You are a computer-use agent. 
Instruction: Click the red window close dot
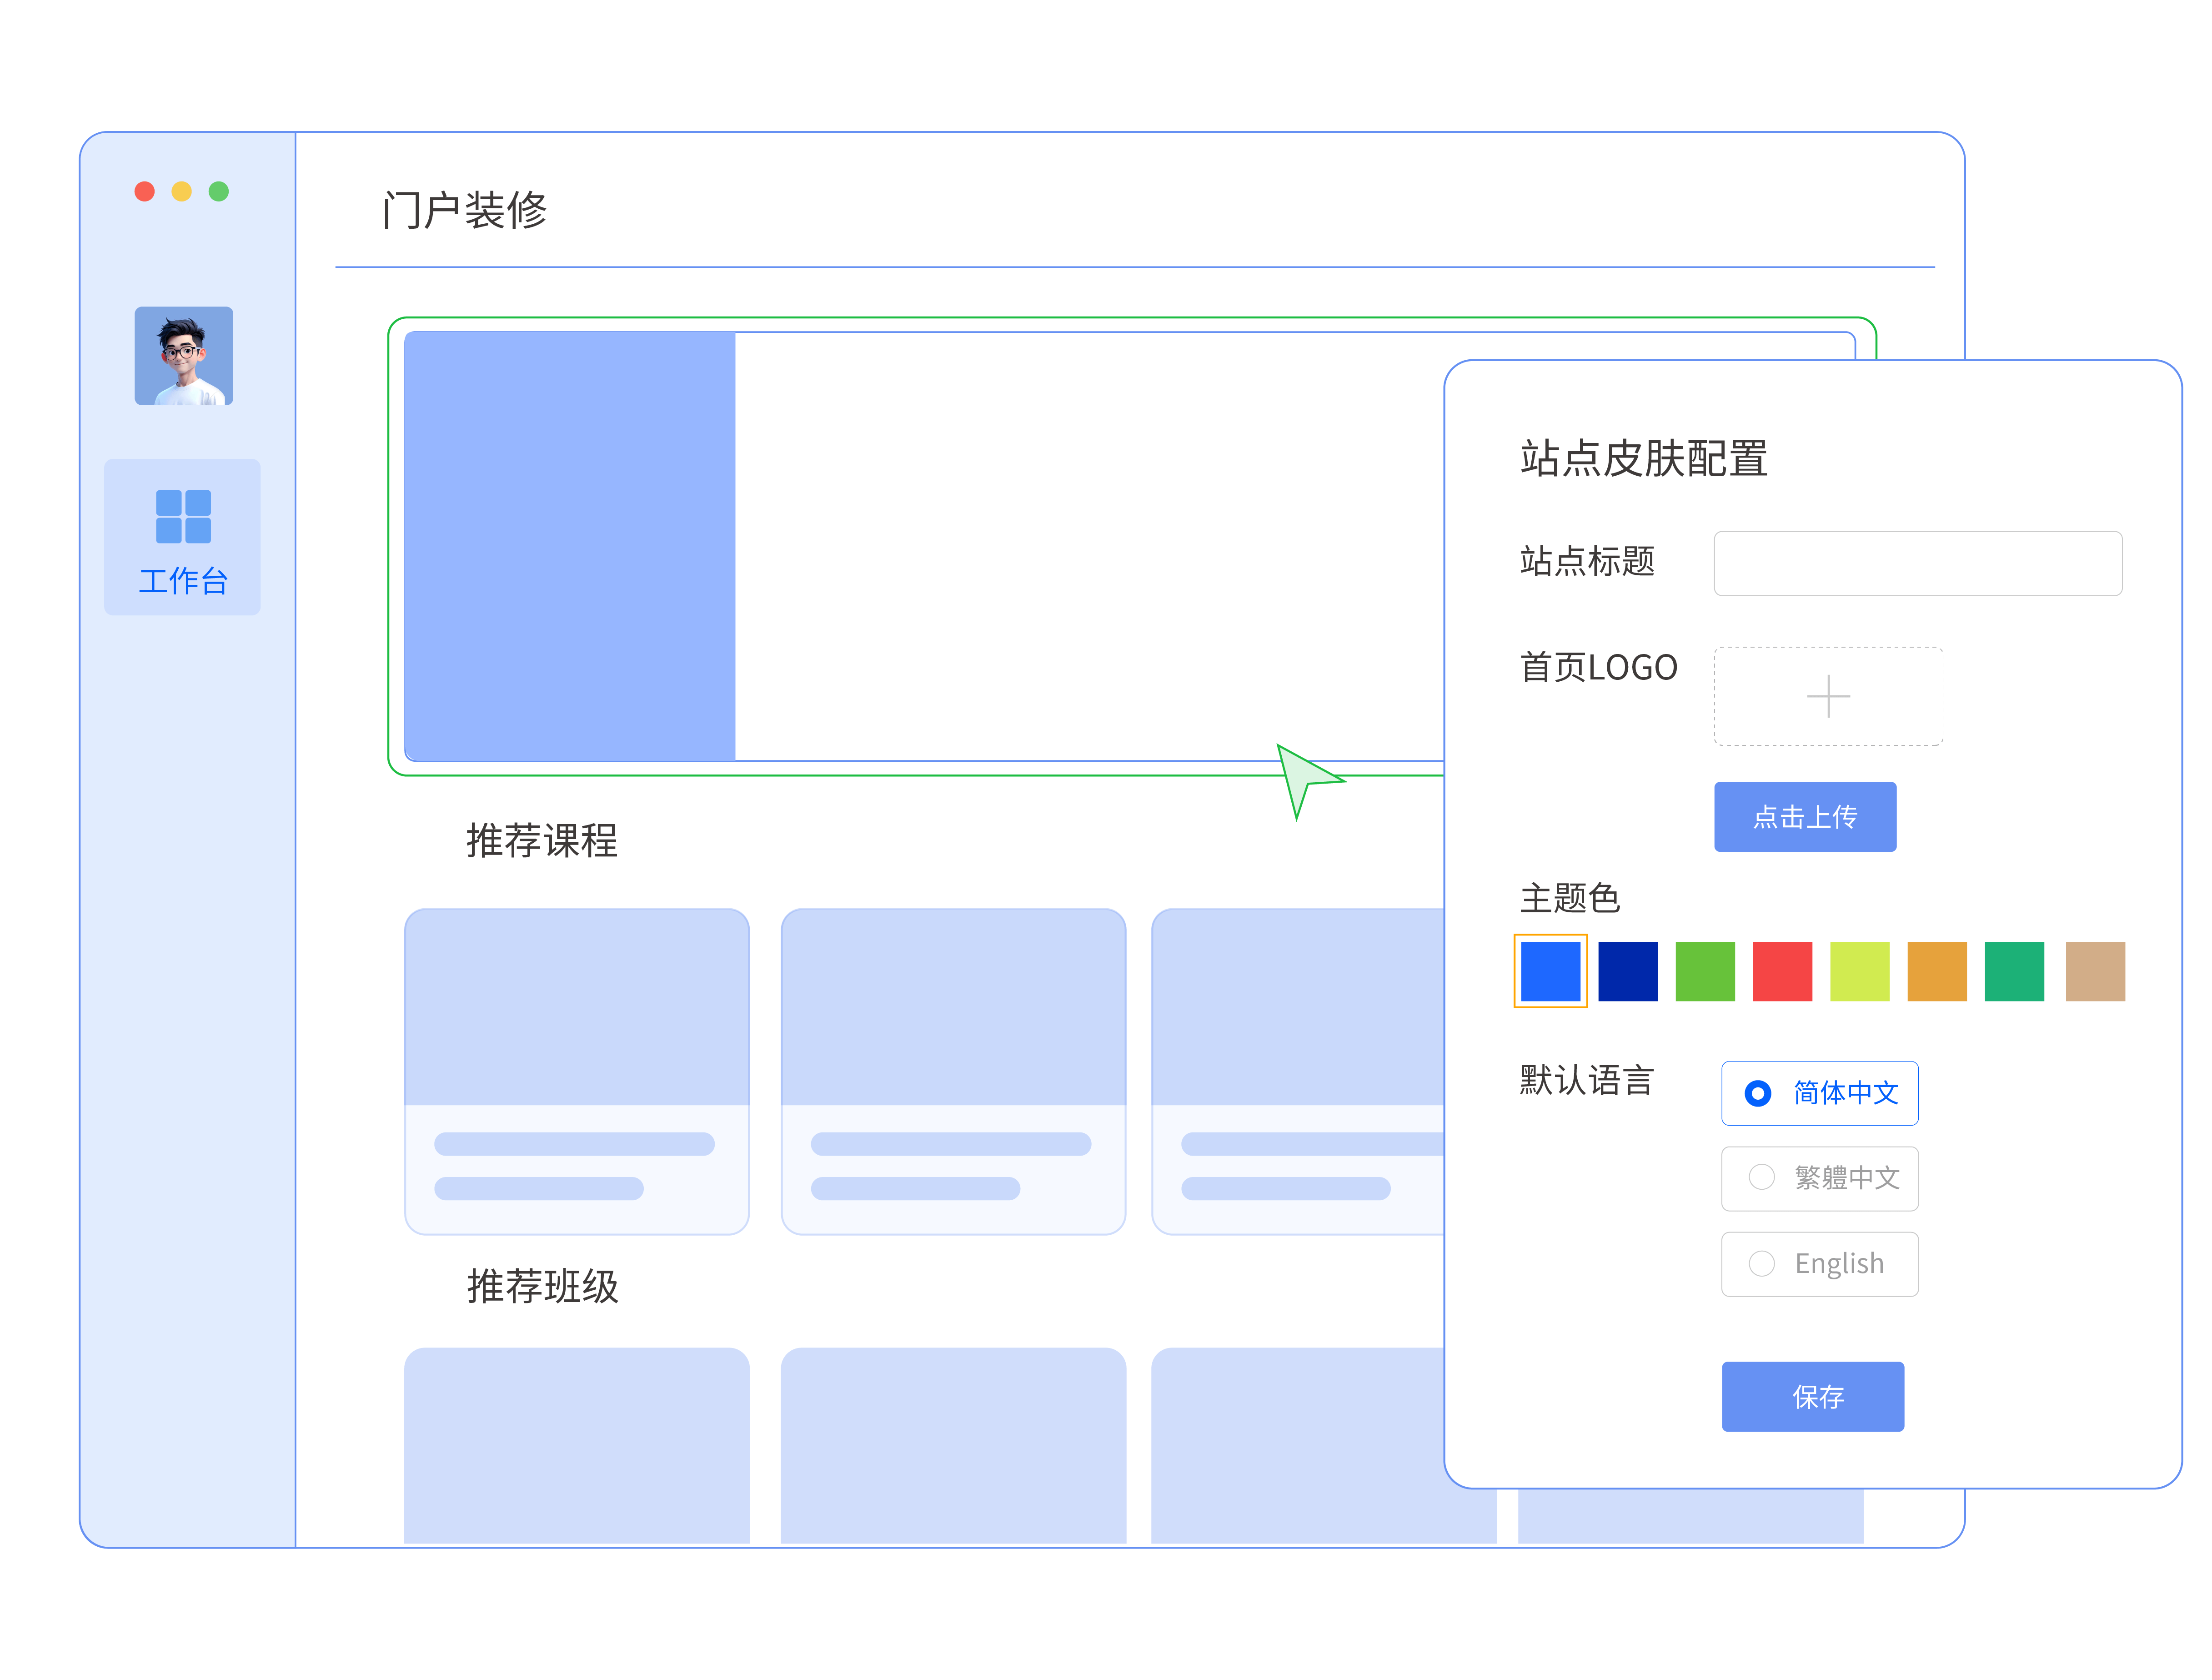point(145,191)
